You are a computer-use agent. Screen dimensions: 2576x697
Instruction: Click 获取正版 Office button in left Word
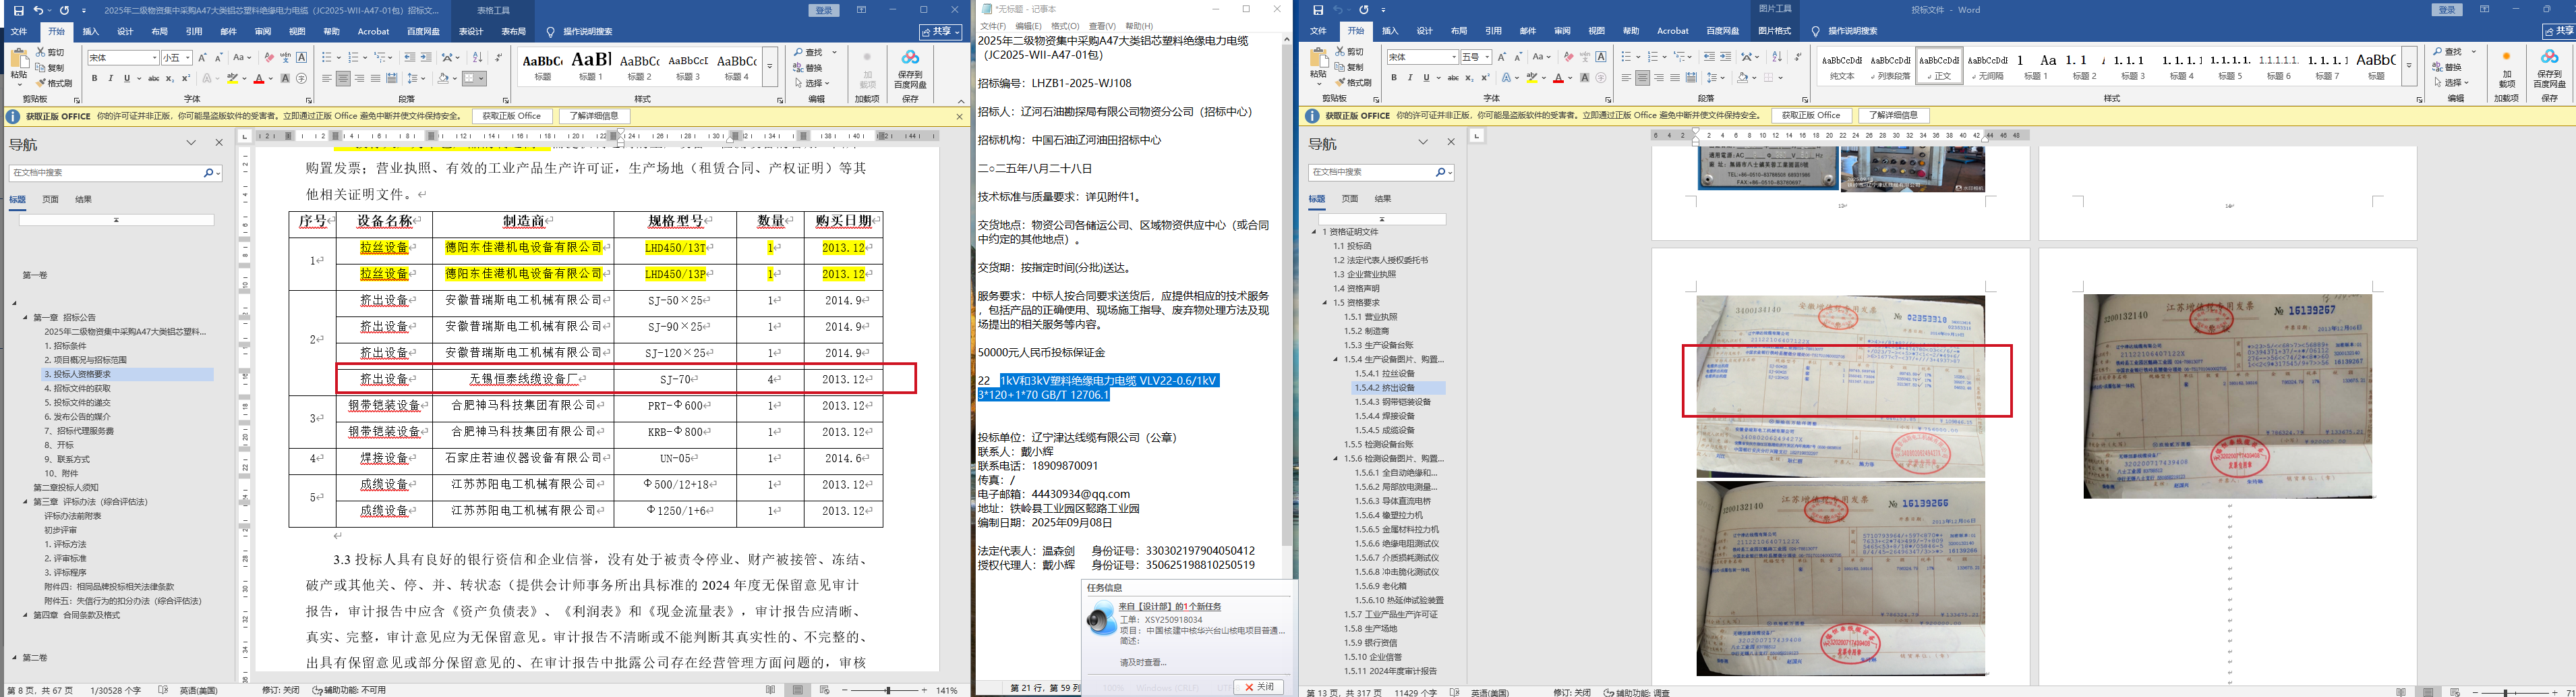click(x=512, y=116)
